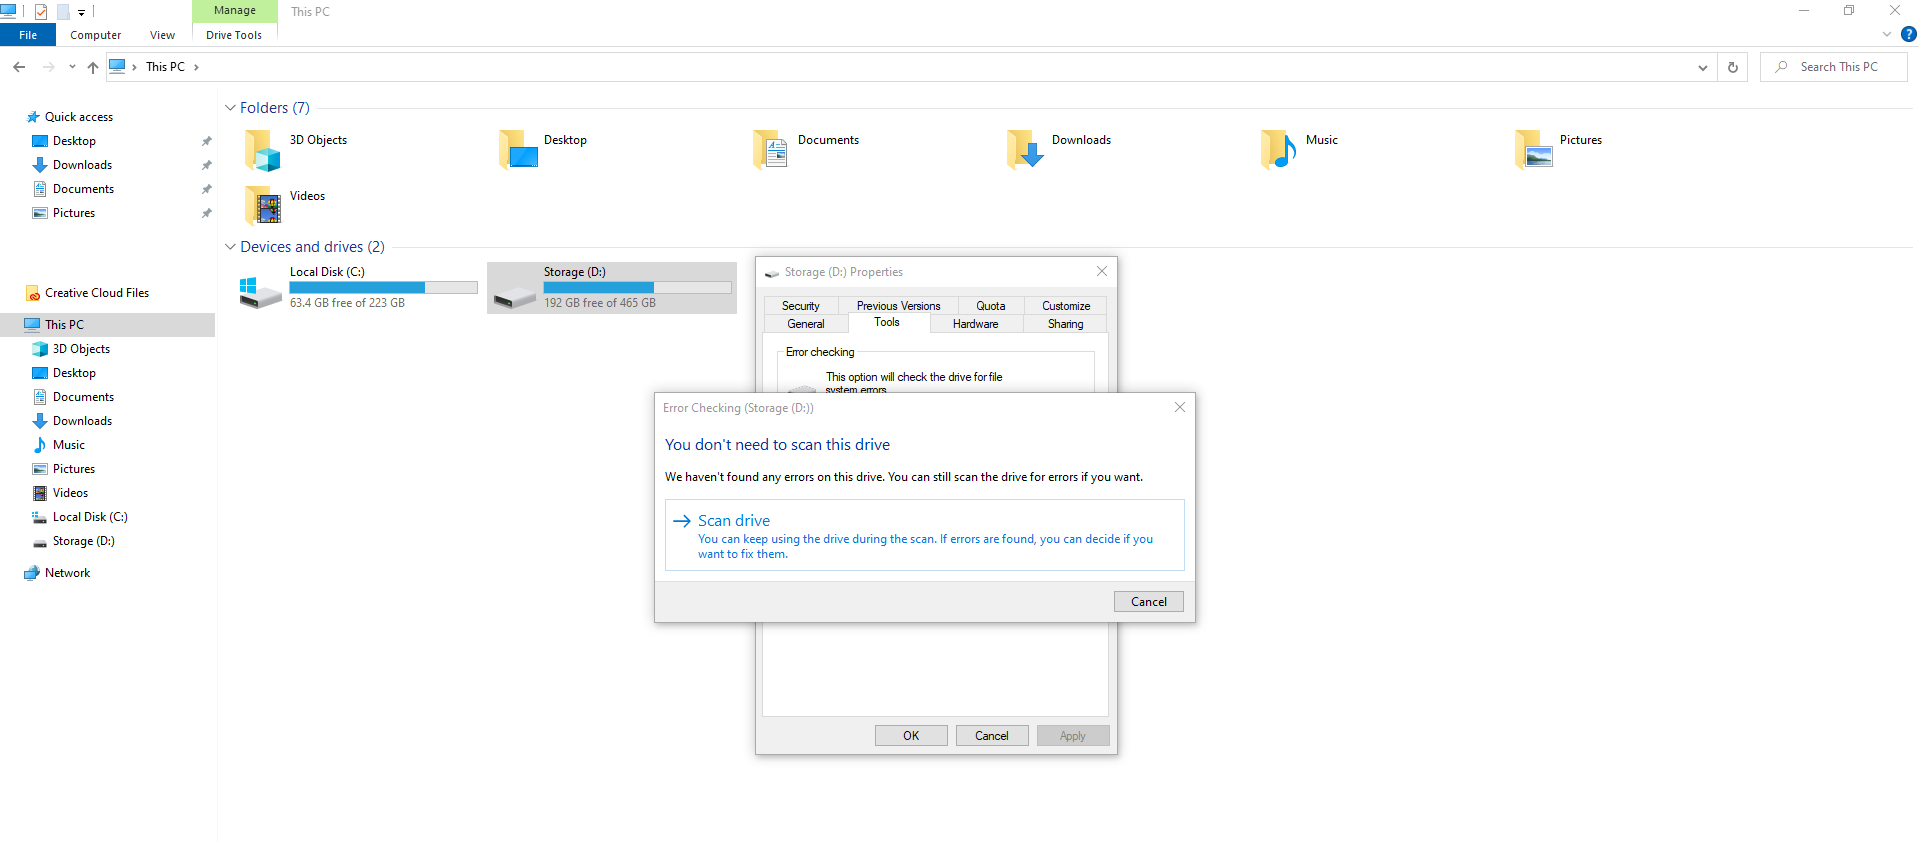Switch to the Quota tab
The height and width of the screenshot is (842, 1919).
(x=991, y=306)
